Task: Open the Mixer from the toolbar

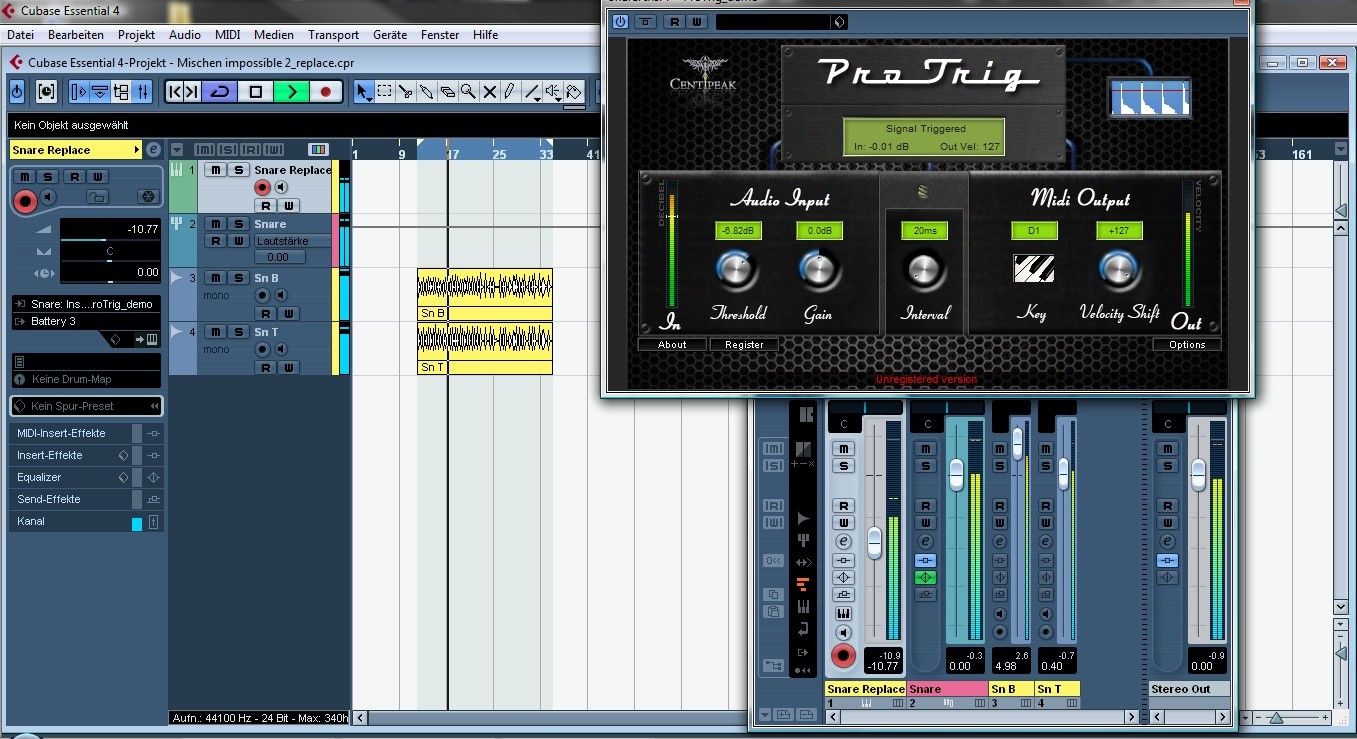Action: pos(143,92)
